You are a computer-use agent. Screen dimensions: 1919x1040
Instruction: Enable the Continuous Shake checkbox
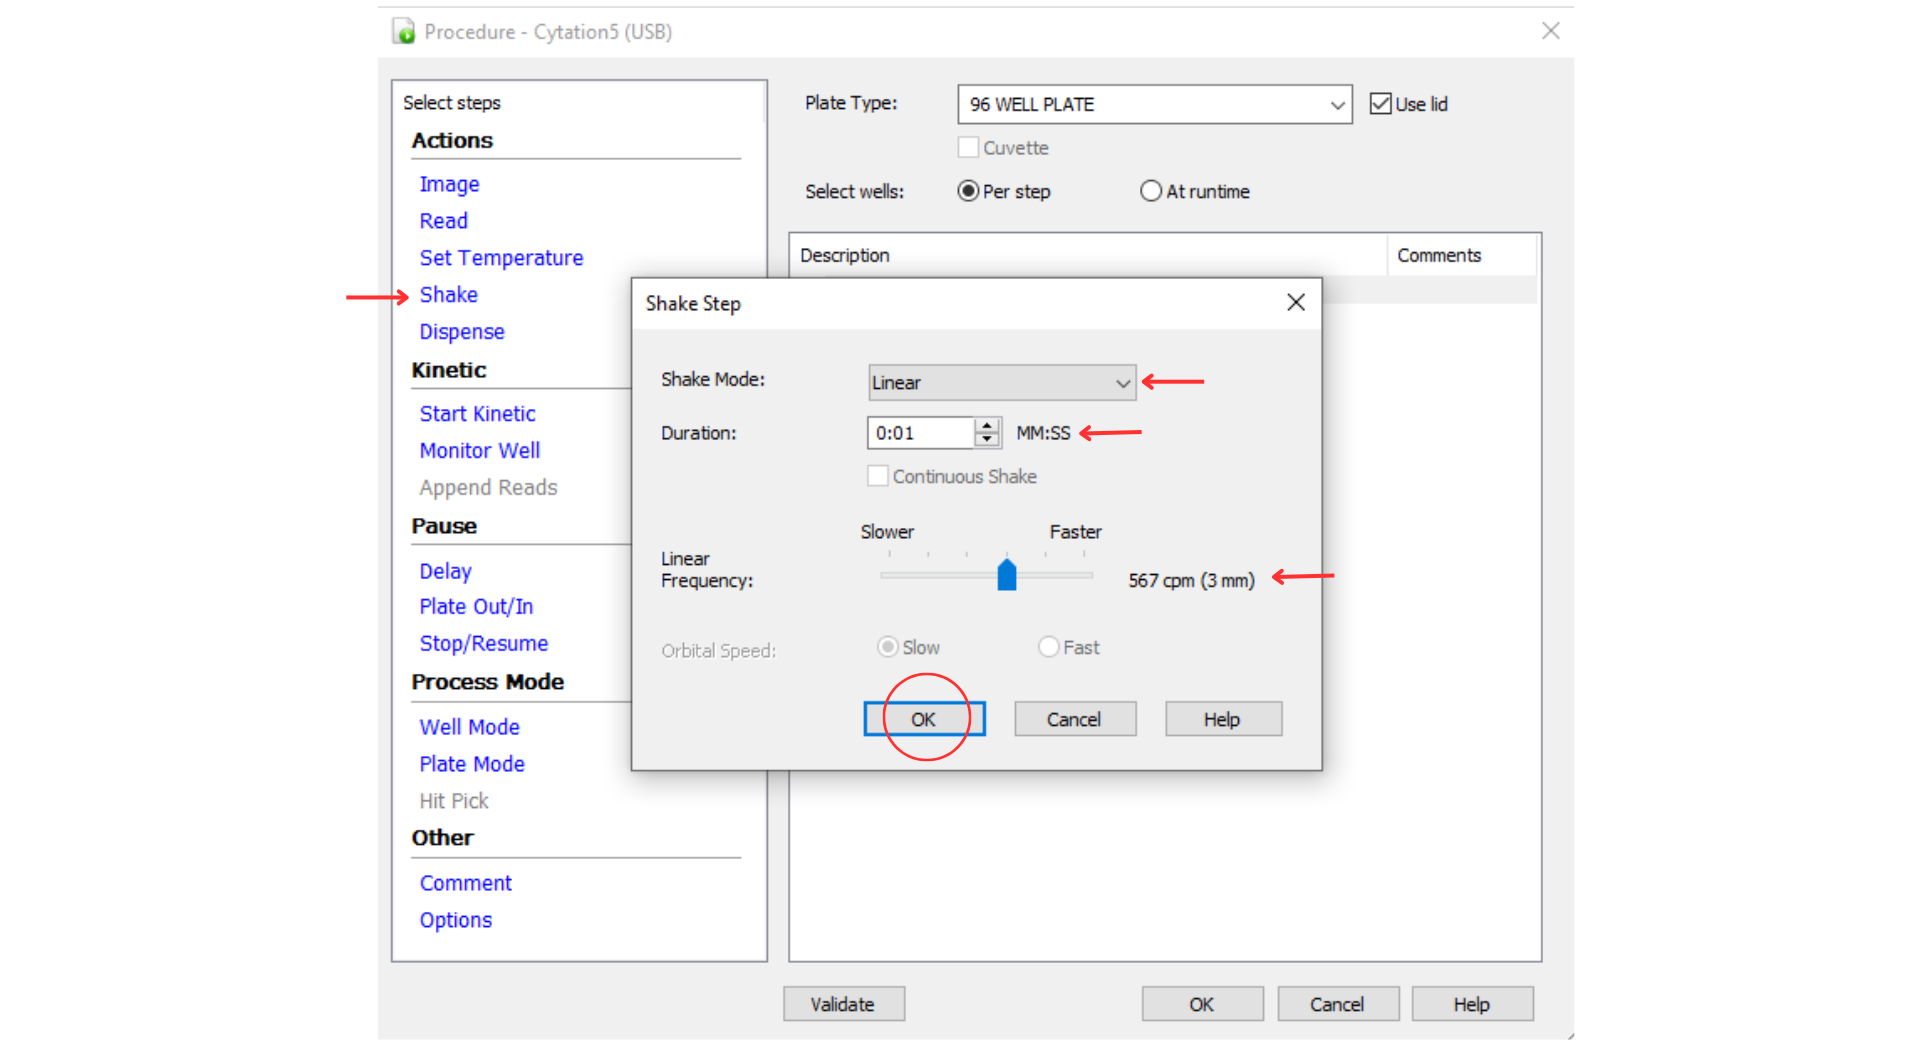pos(877,476)
